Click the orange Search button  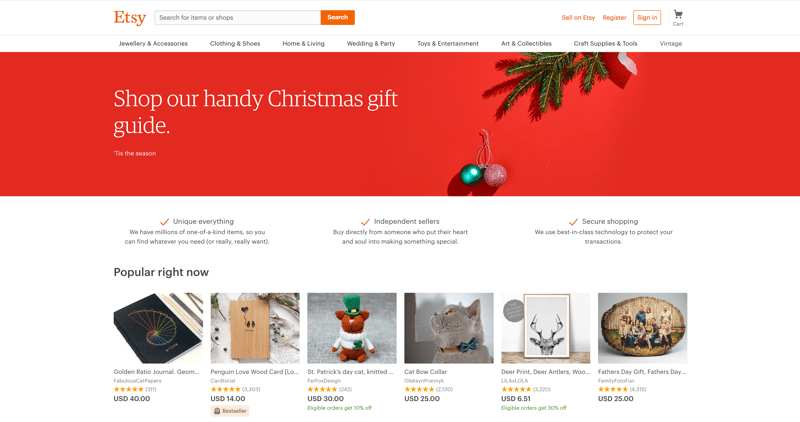[338, 17]
